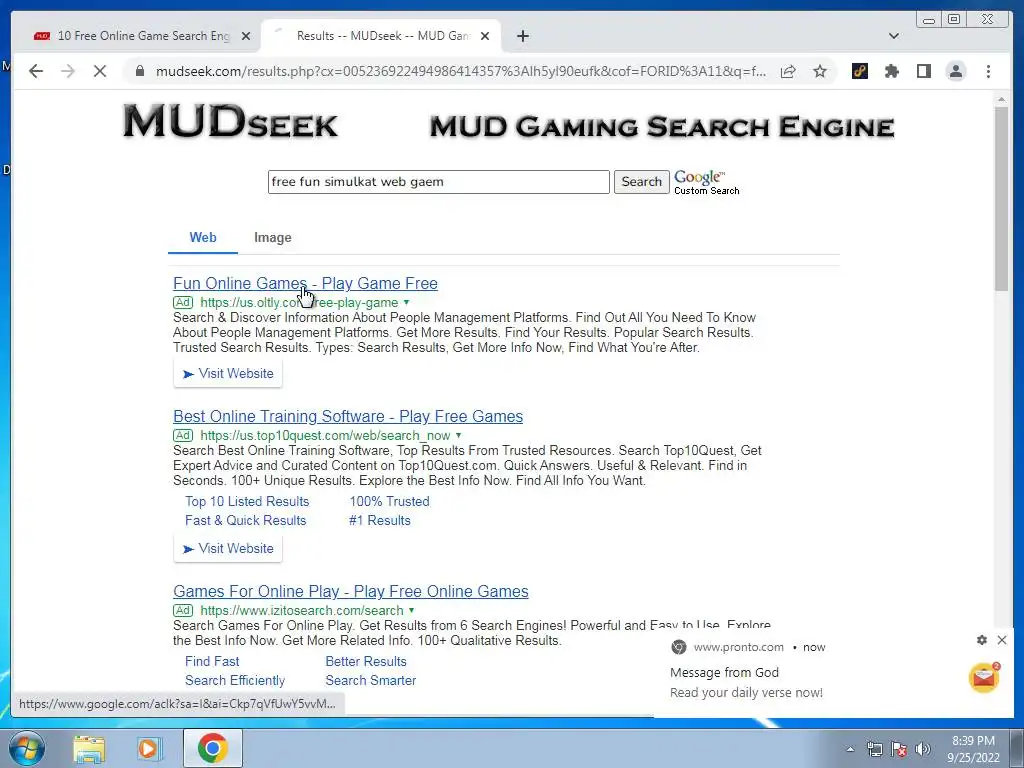The width and height of the screenshot is (1024, 768).
Task: Expand the top10quest.com ad URL dropdown arrow
Action: (458, 435)
